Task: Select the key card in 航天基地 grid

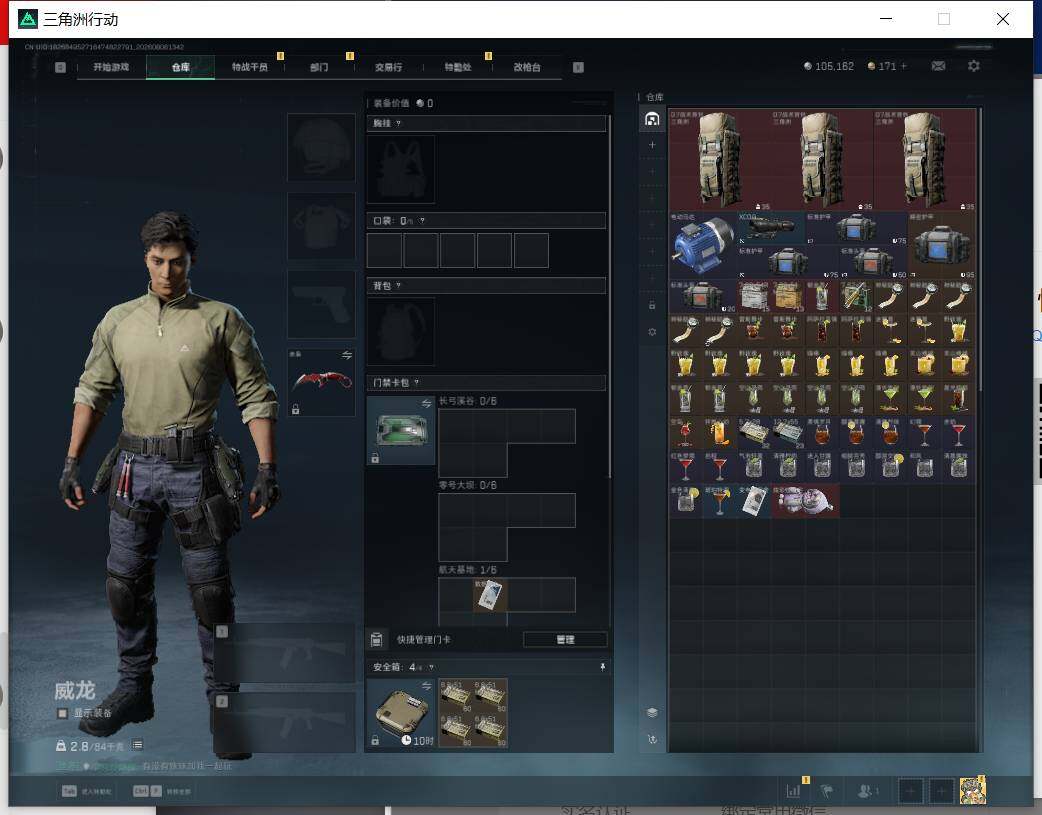Action: coord(490,595)
